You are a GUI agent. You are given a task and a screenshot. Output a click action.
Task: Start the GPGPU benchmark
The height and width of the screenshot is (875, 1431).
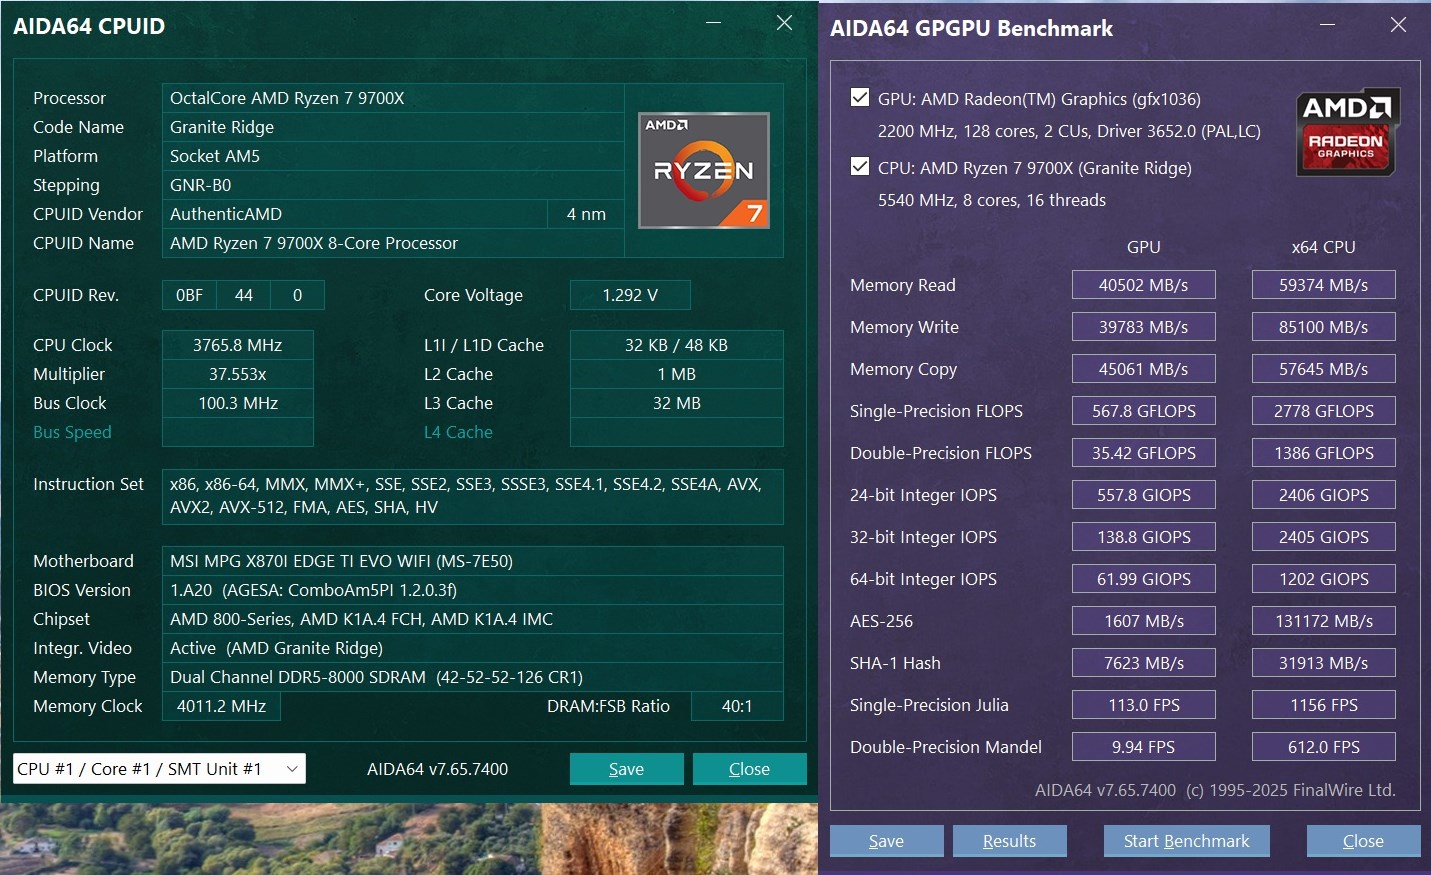pyautogui.click(x=1186, y=841)
